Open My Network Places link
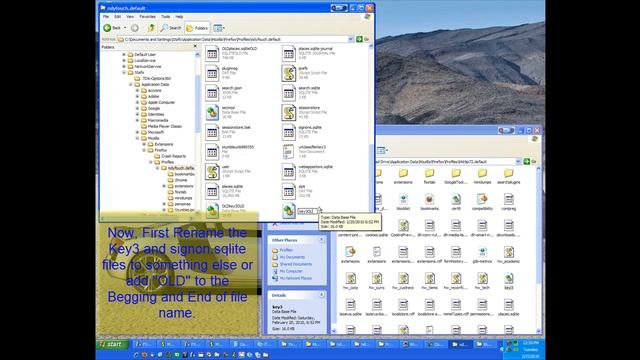The height and width of the screenshot is (360, 640). [295, 278]
